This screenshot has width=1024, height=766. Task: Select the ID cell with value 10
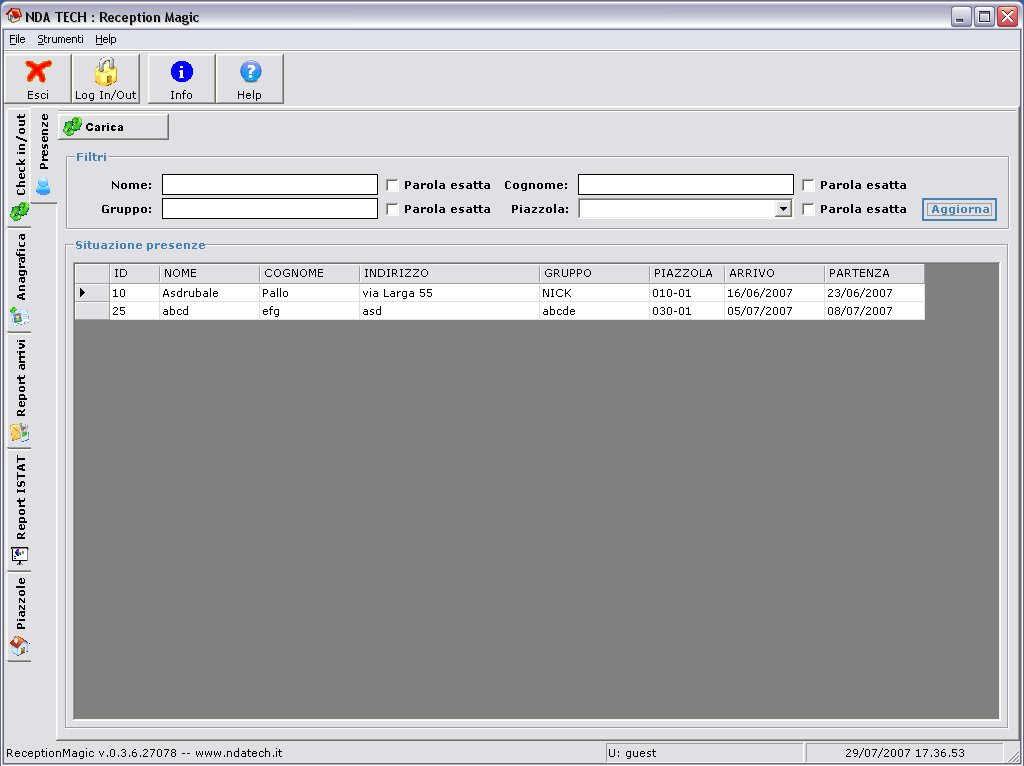pos(134,293)
